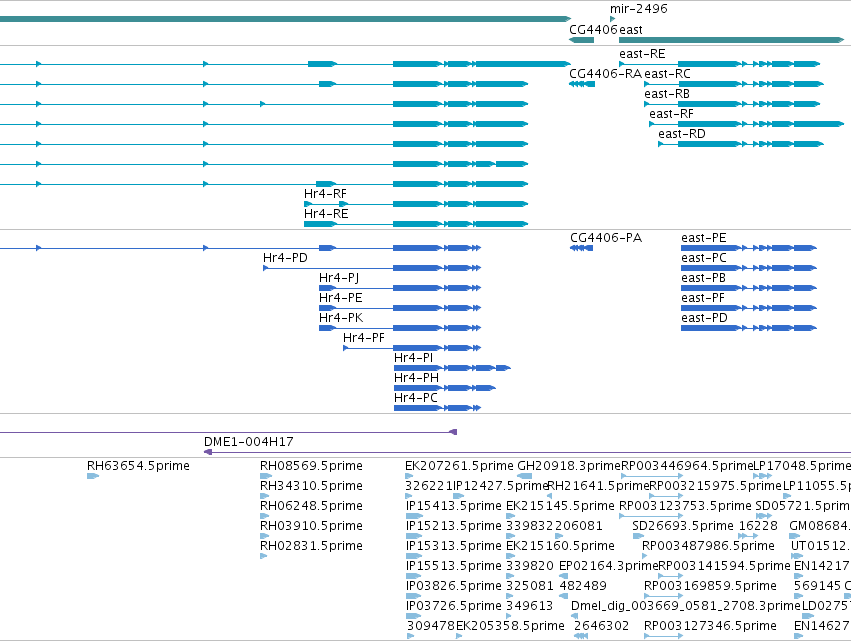Click the RH02831.5prime EST label
Viewport: 851px width, 641px height.
(x=311, y=546)
